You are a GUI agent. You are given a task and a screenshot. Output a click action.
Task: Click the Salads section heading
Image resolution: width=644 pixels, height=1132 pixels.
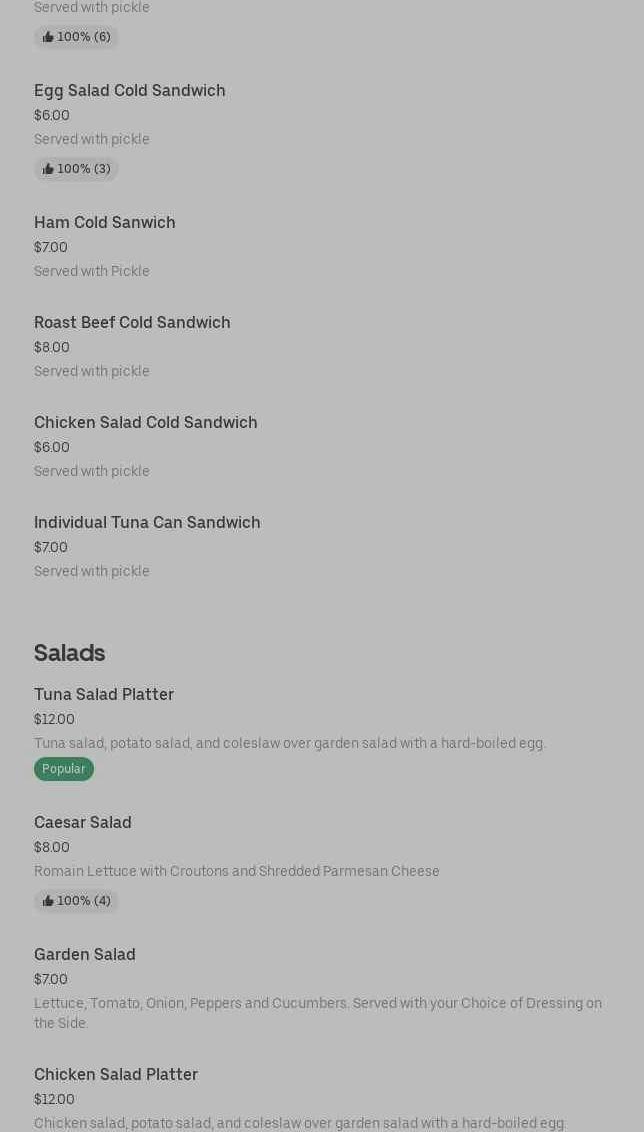[x=69, y=653]
